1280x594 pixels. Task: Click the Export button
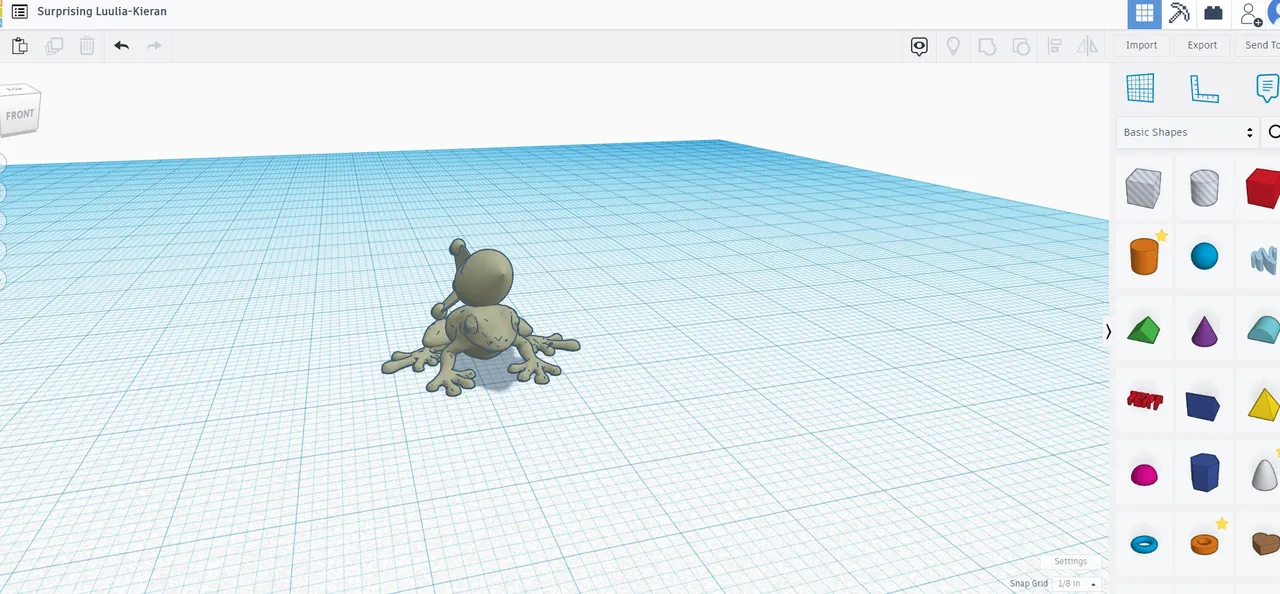pyautogui.click(x=1202, y=45)
